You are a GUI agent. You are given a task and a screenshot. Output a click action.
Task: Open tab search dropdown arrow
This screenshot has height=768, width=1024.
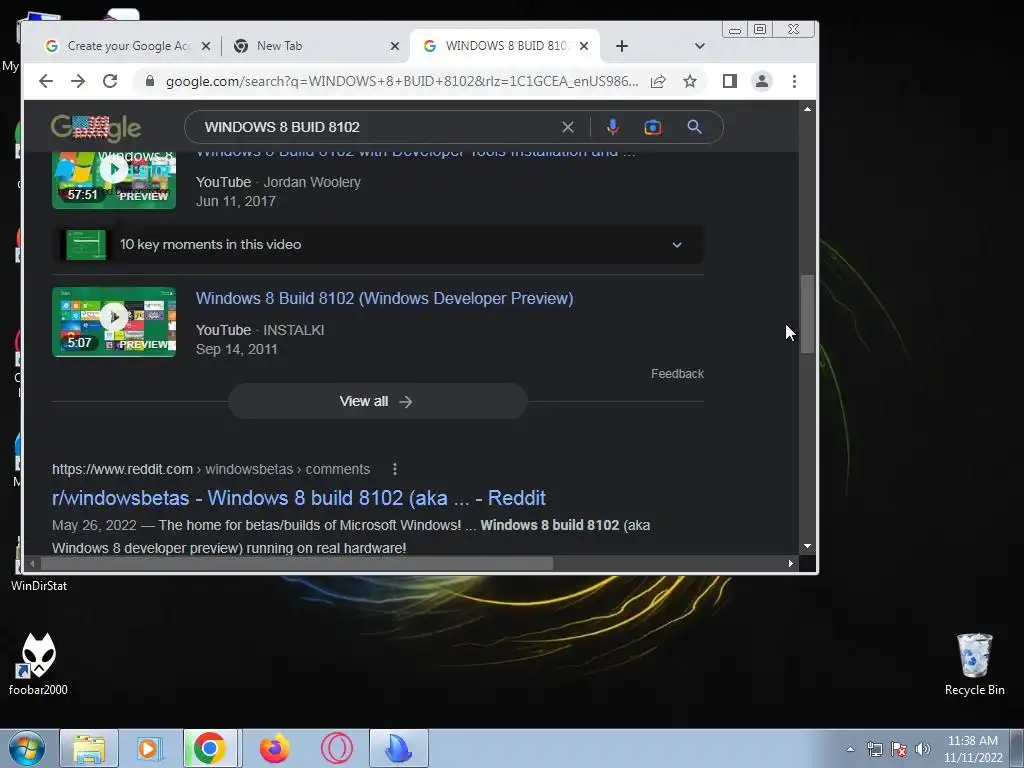[x=699, y=46]
